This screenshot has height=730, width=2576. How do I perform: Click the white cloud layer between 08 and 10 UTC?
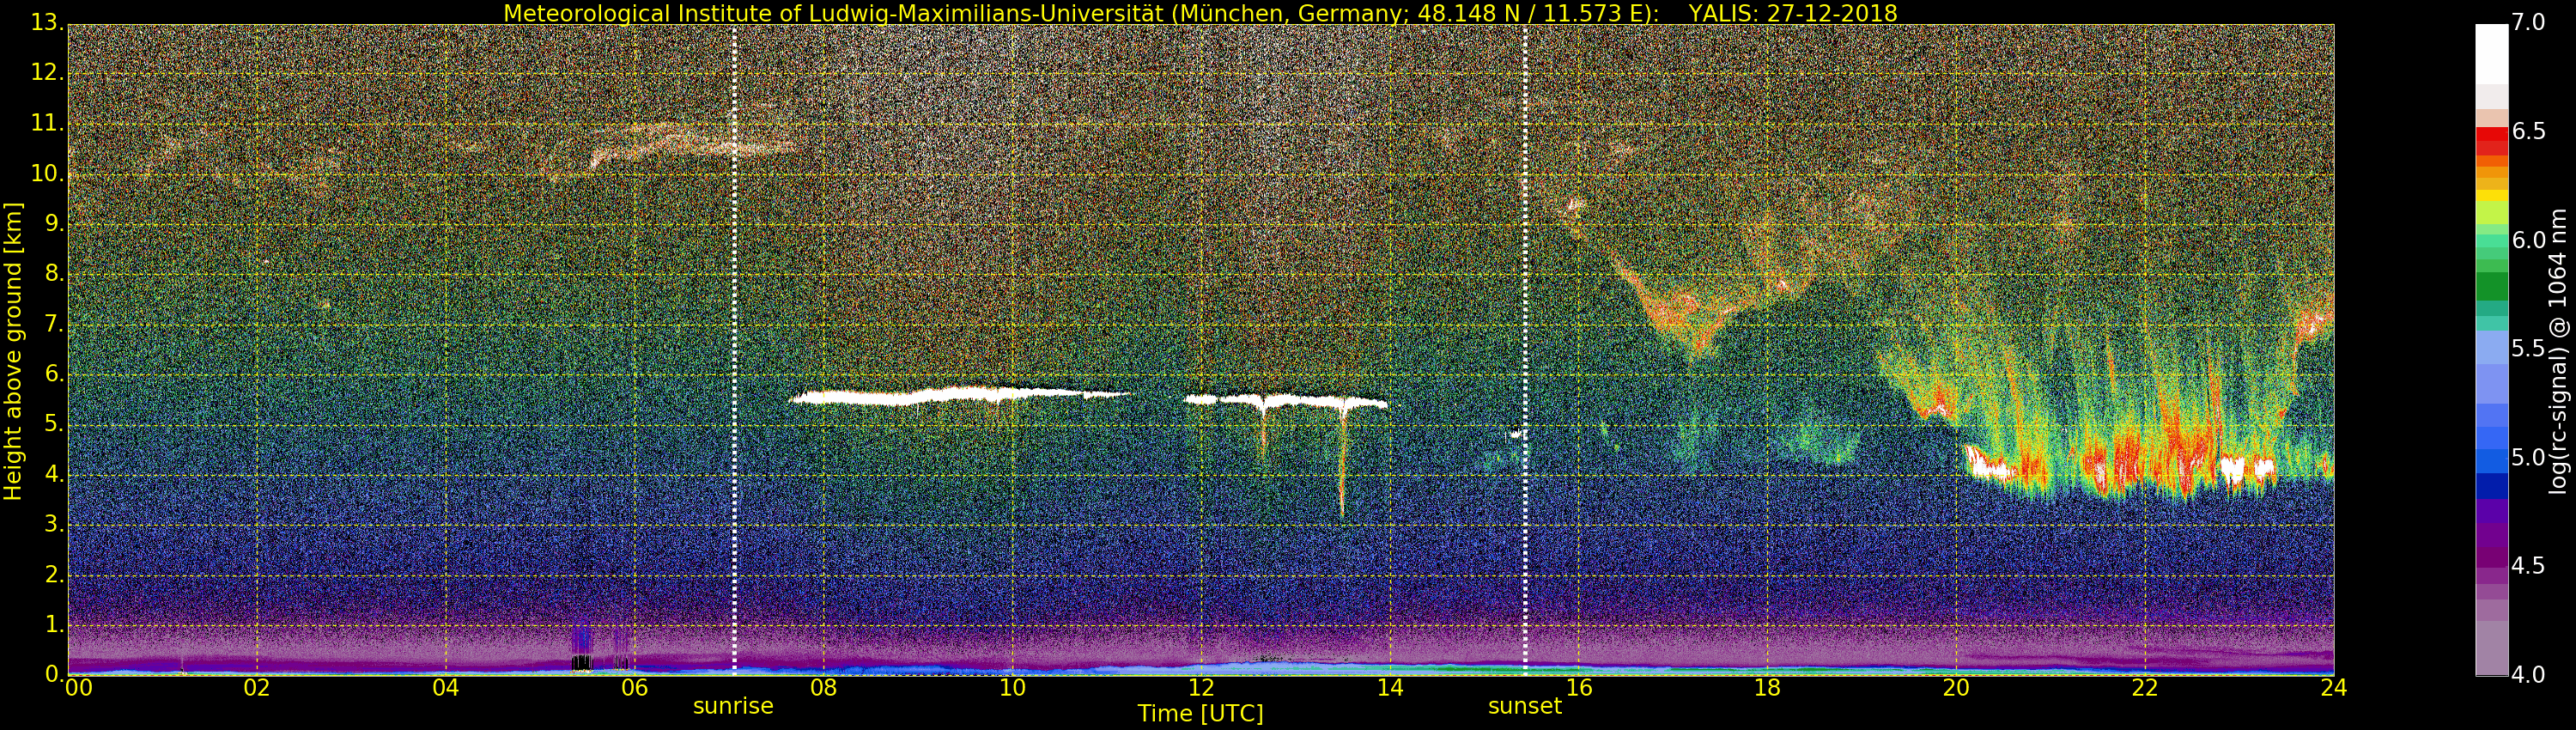tap(960, 396)
